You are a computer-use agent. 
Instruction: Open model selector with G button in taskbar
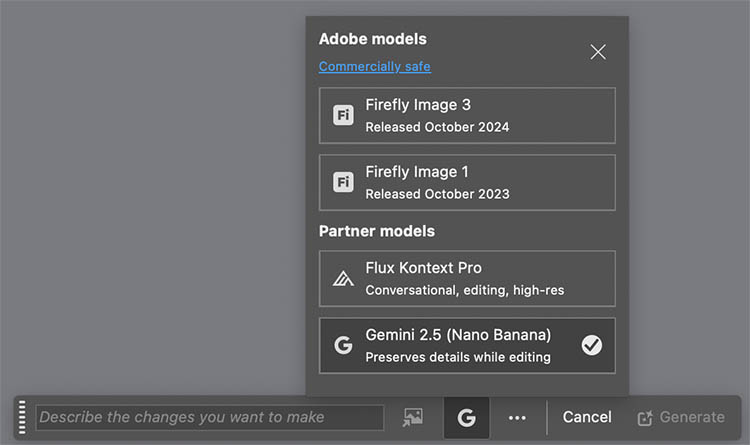[x=466, y=417]
